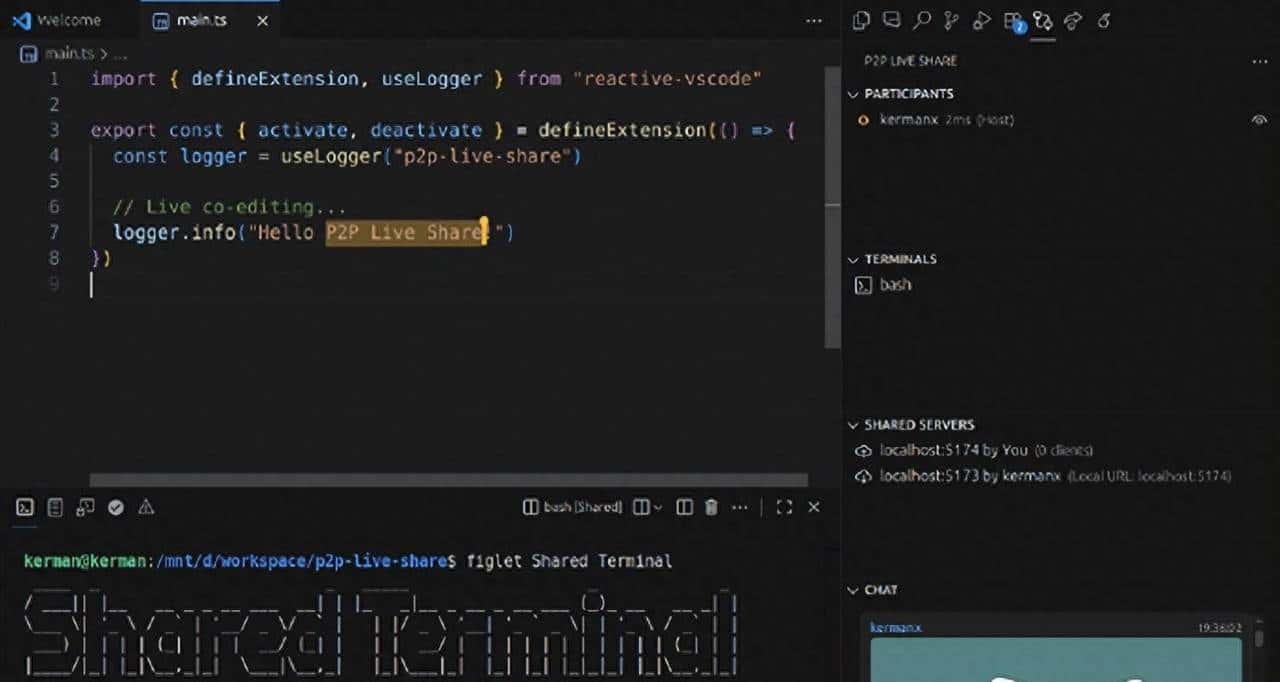Click the Terminal icon in panel toolbar
Screen dimensions: 1280x682
tap(24, 507)
